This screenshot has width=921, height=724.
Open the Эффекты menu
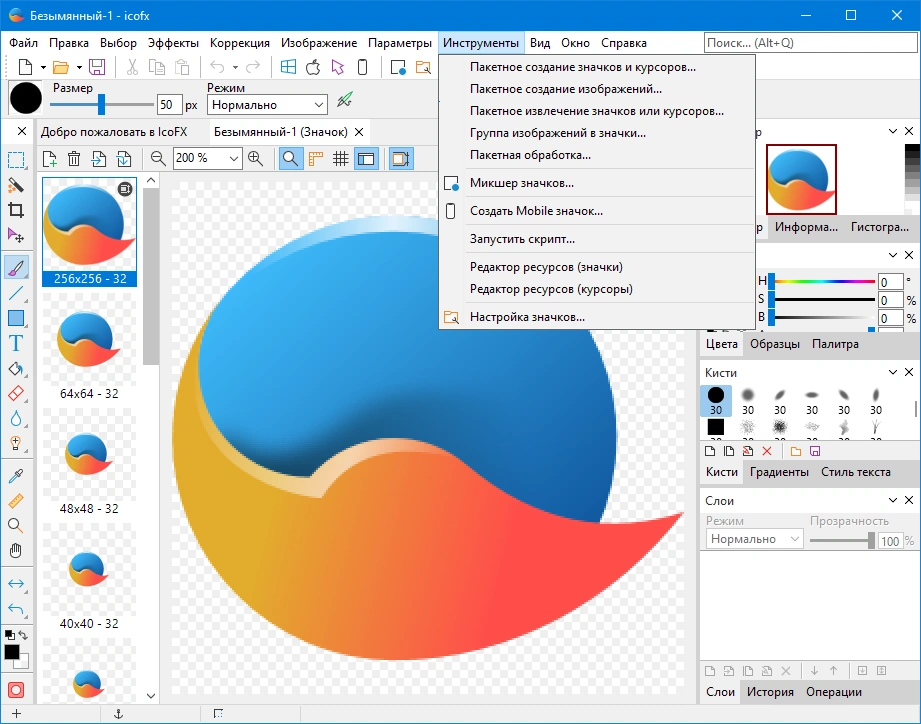[173, 43]
